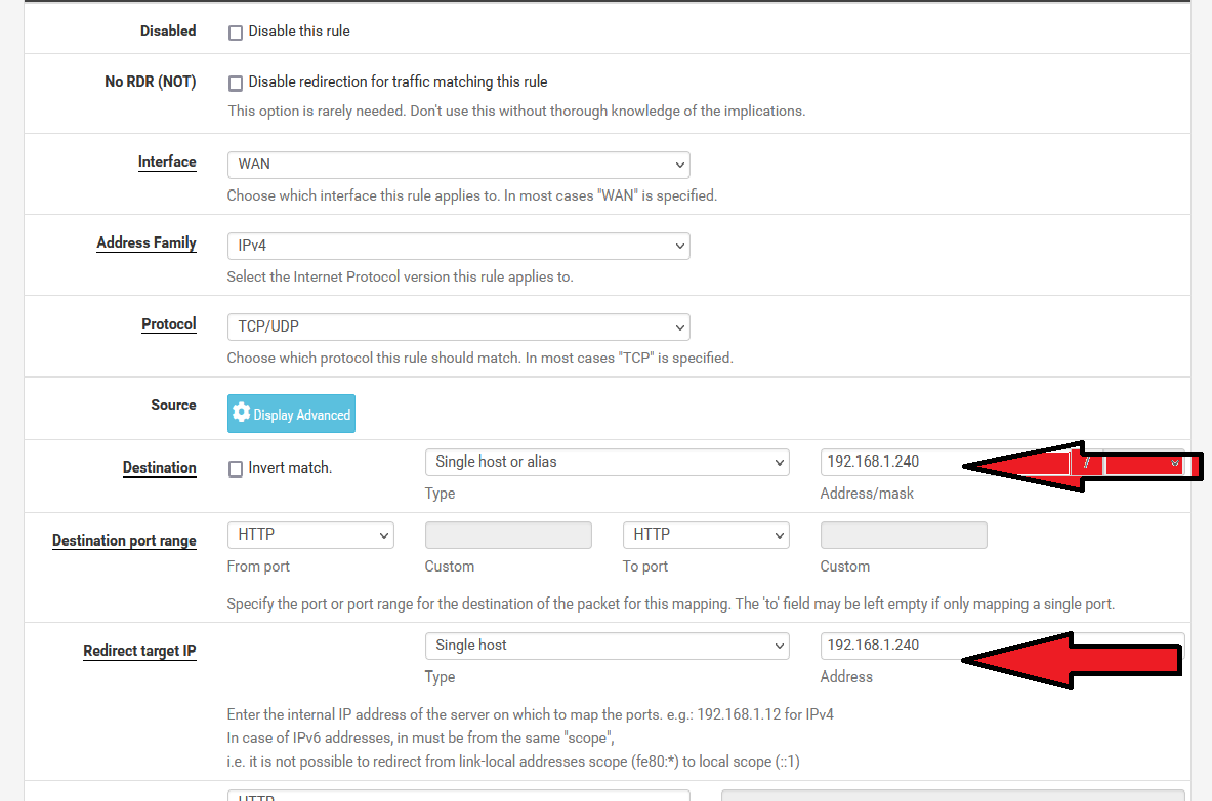Click the underlined Interface label
The image size is (1212, 801).
(167, 162)
